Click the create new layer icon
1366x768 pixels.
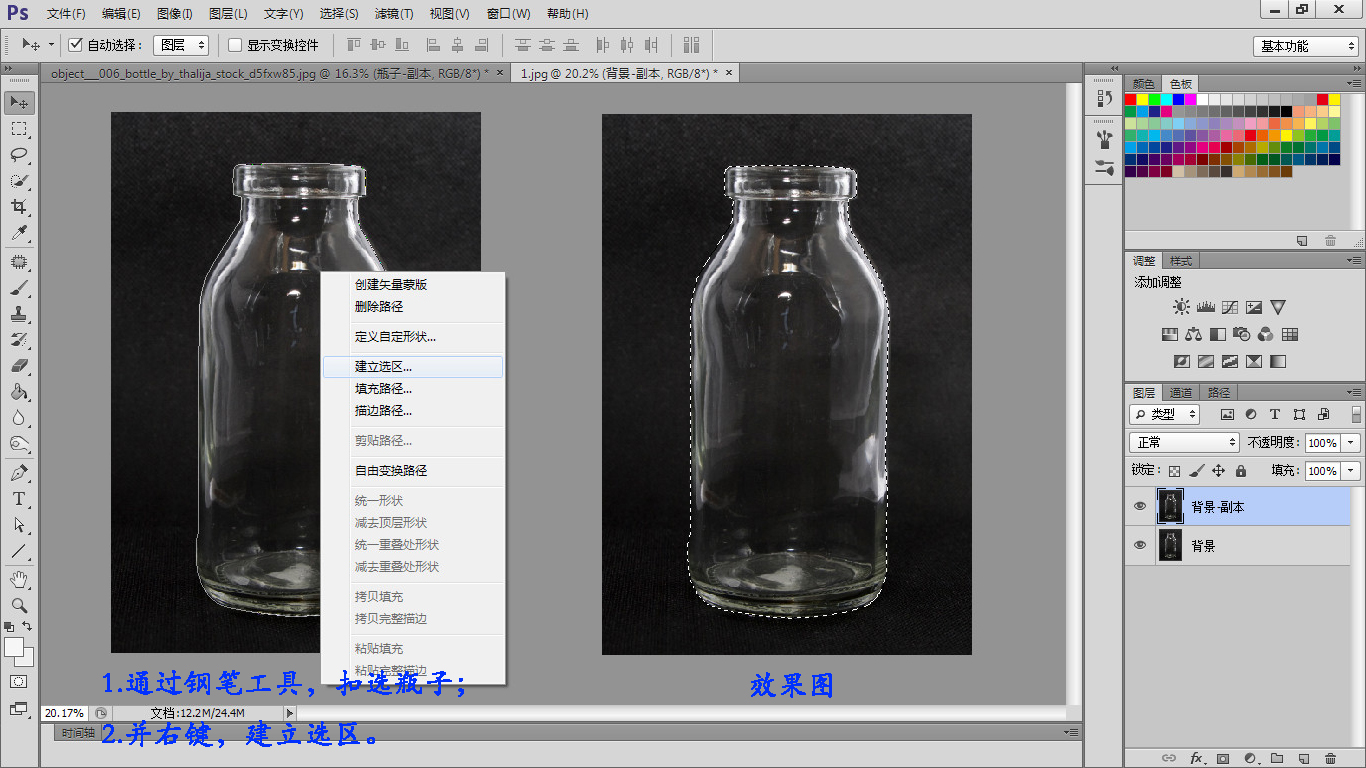1303,759
